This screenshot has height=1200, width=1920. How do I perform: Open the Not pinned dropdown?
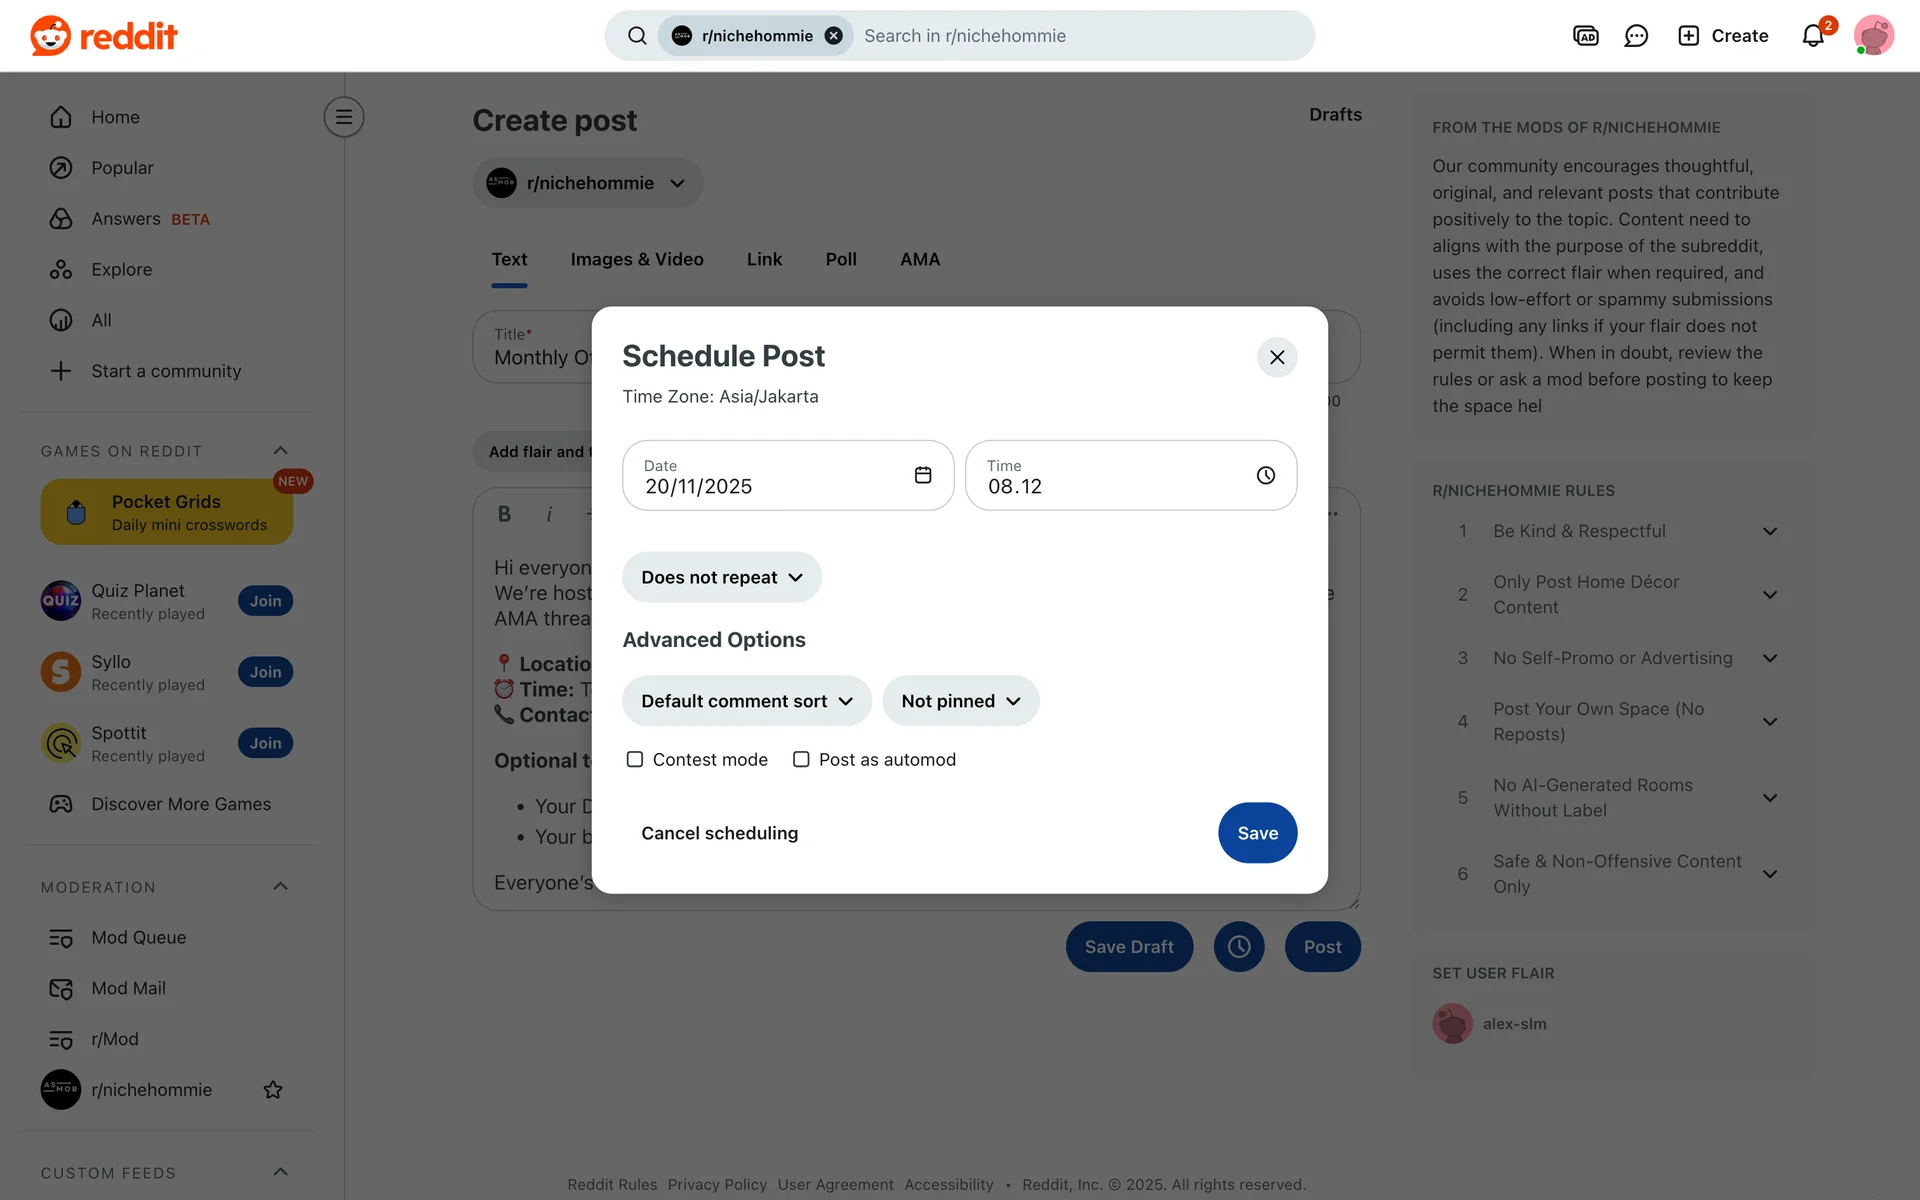960,701
